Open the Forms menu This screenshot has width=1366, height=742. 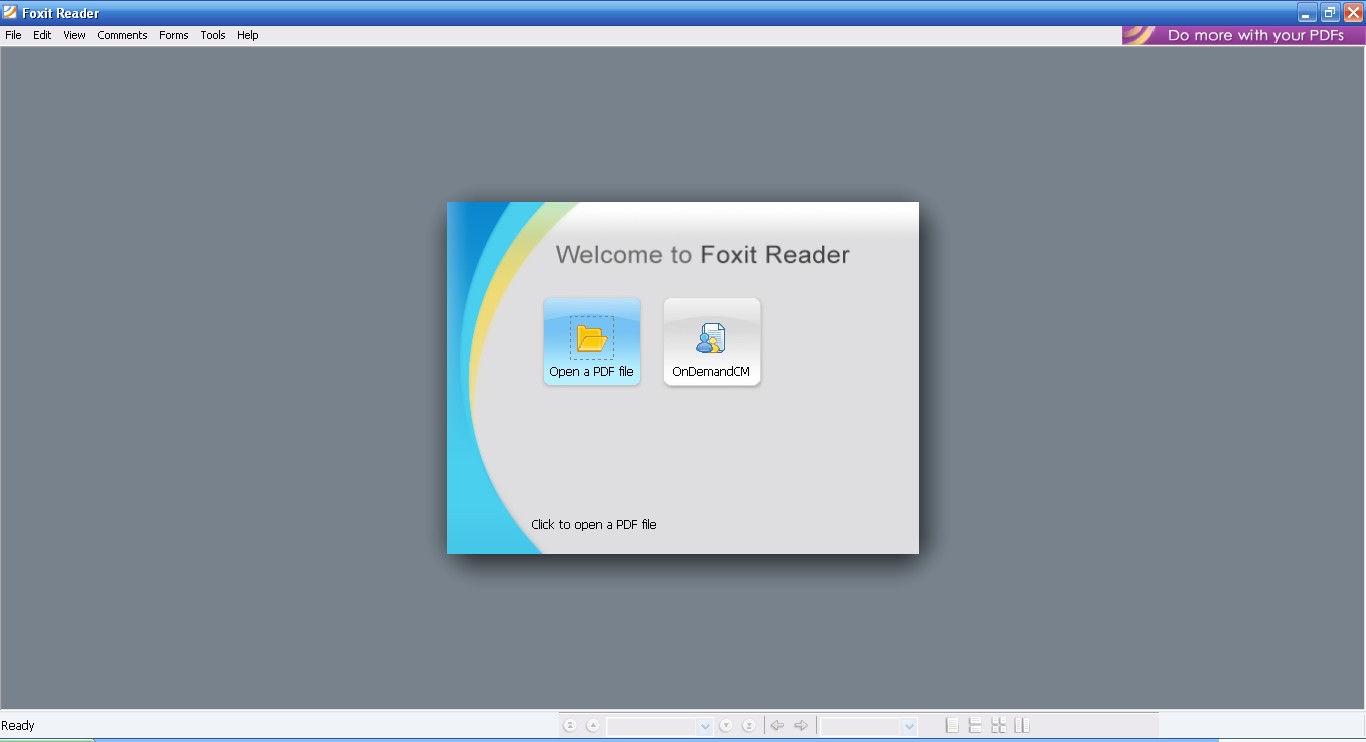pyautogui.click(x=174, y=35)
